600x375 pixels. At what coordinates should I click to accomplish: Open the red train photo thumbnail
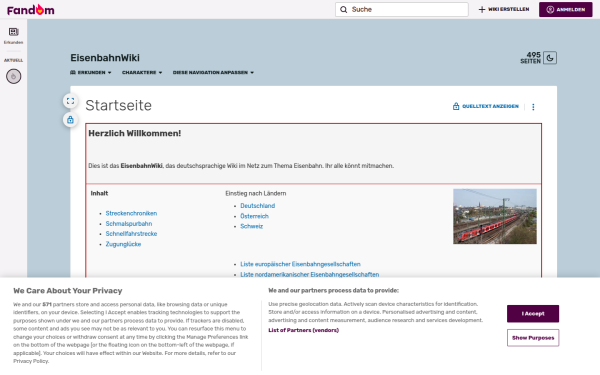click(495, 216)
